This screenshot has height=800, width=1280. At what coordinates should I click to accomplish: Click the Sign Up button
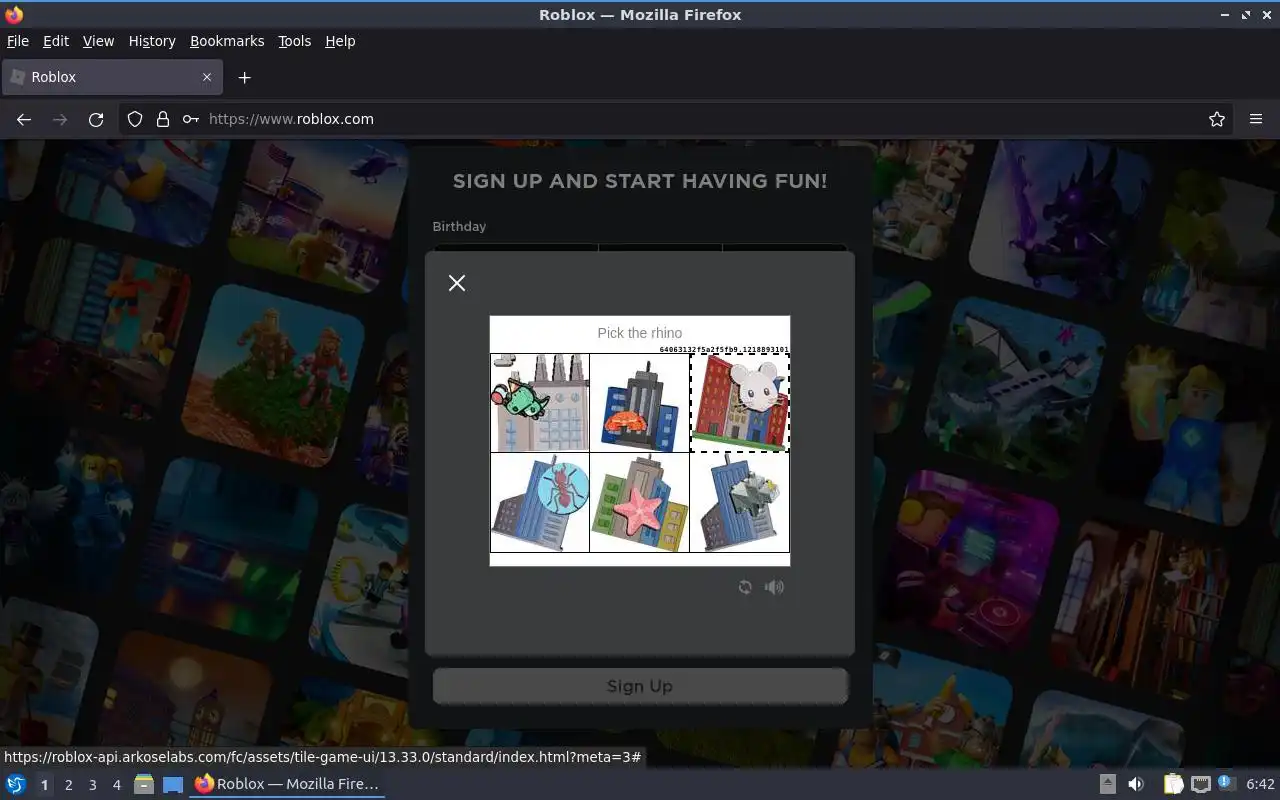pyautogui.click(x=640, y=686)
